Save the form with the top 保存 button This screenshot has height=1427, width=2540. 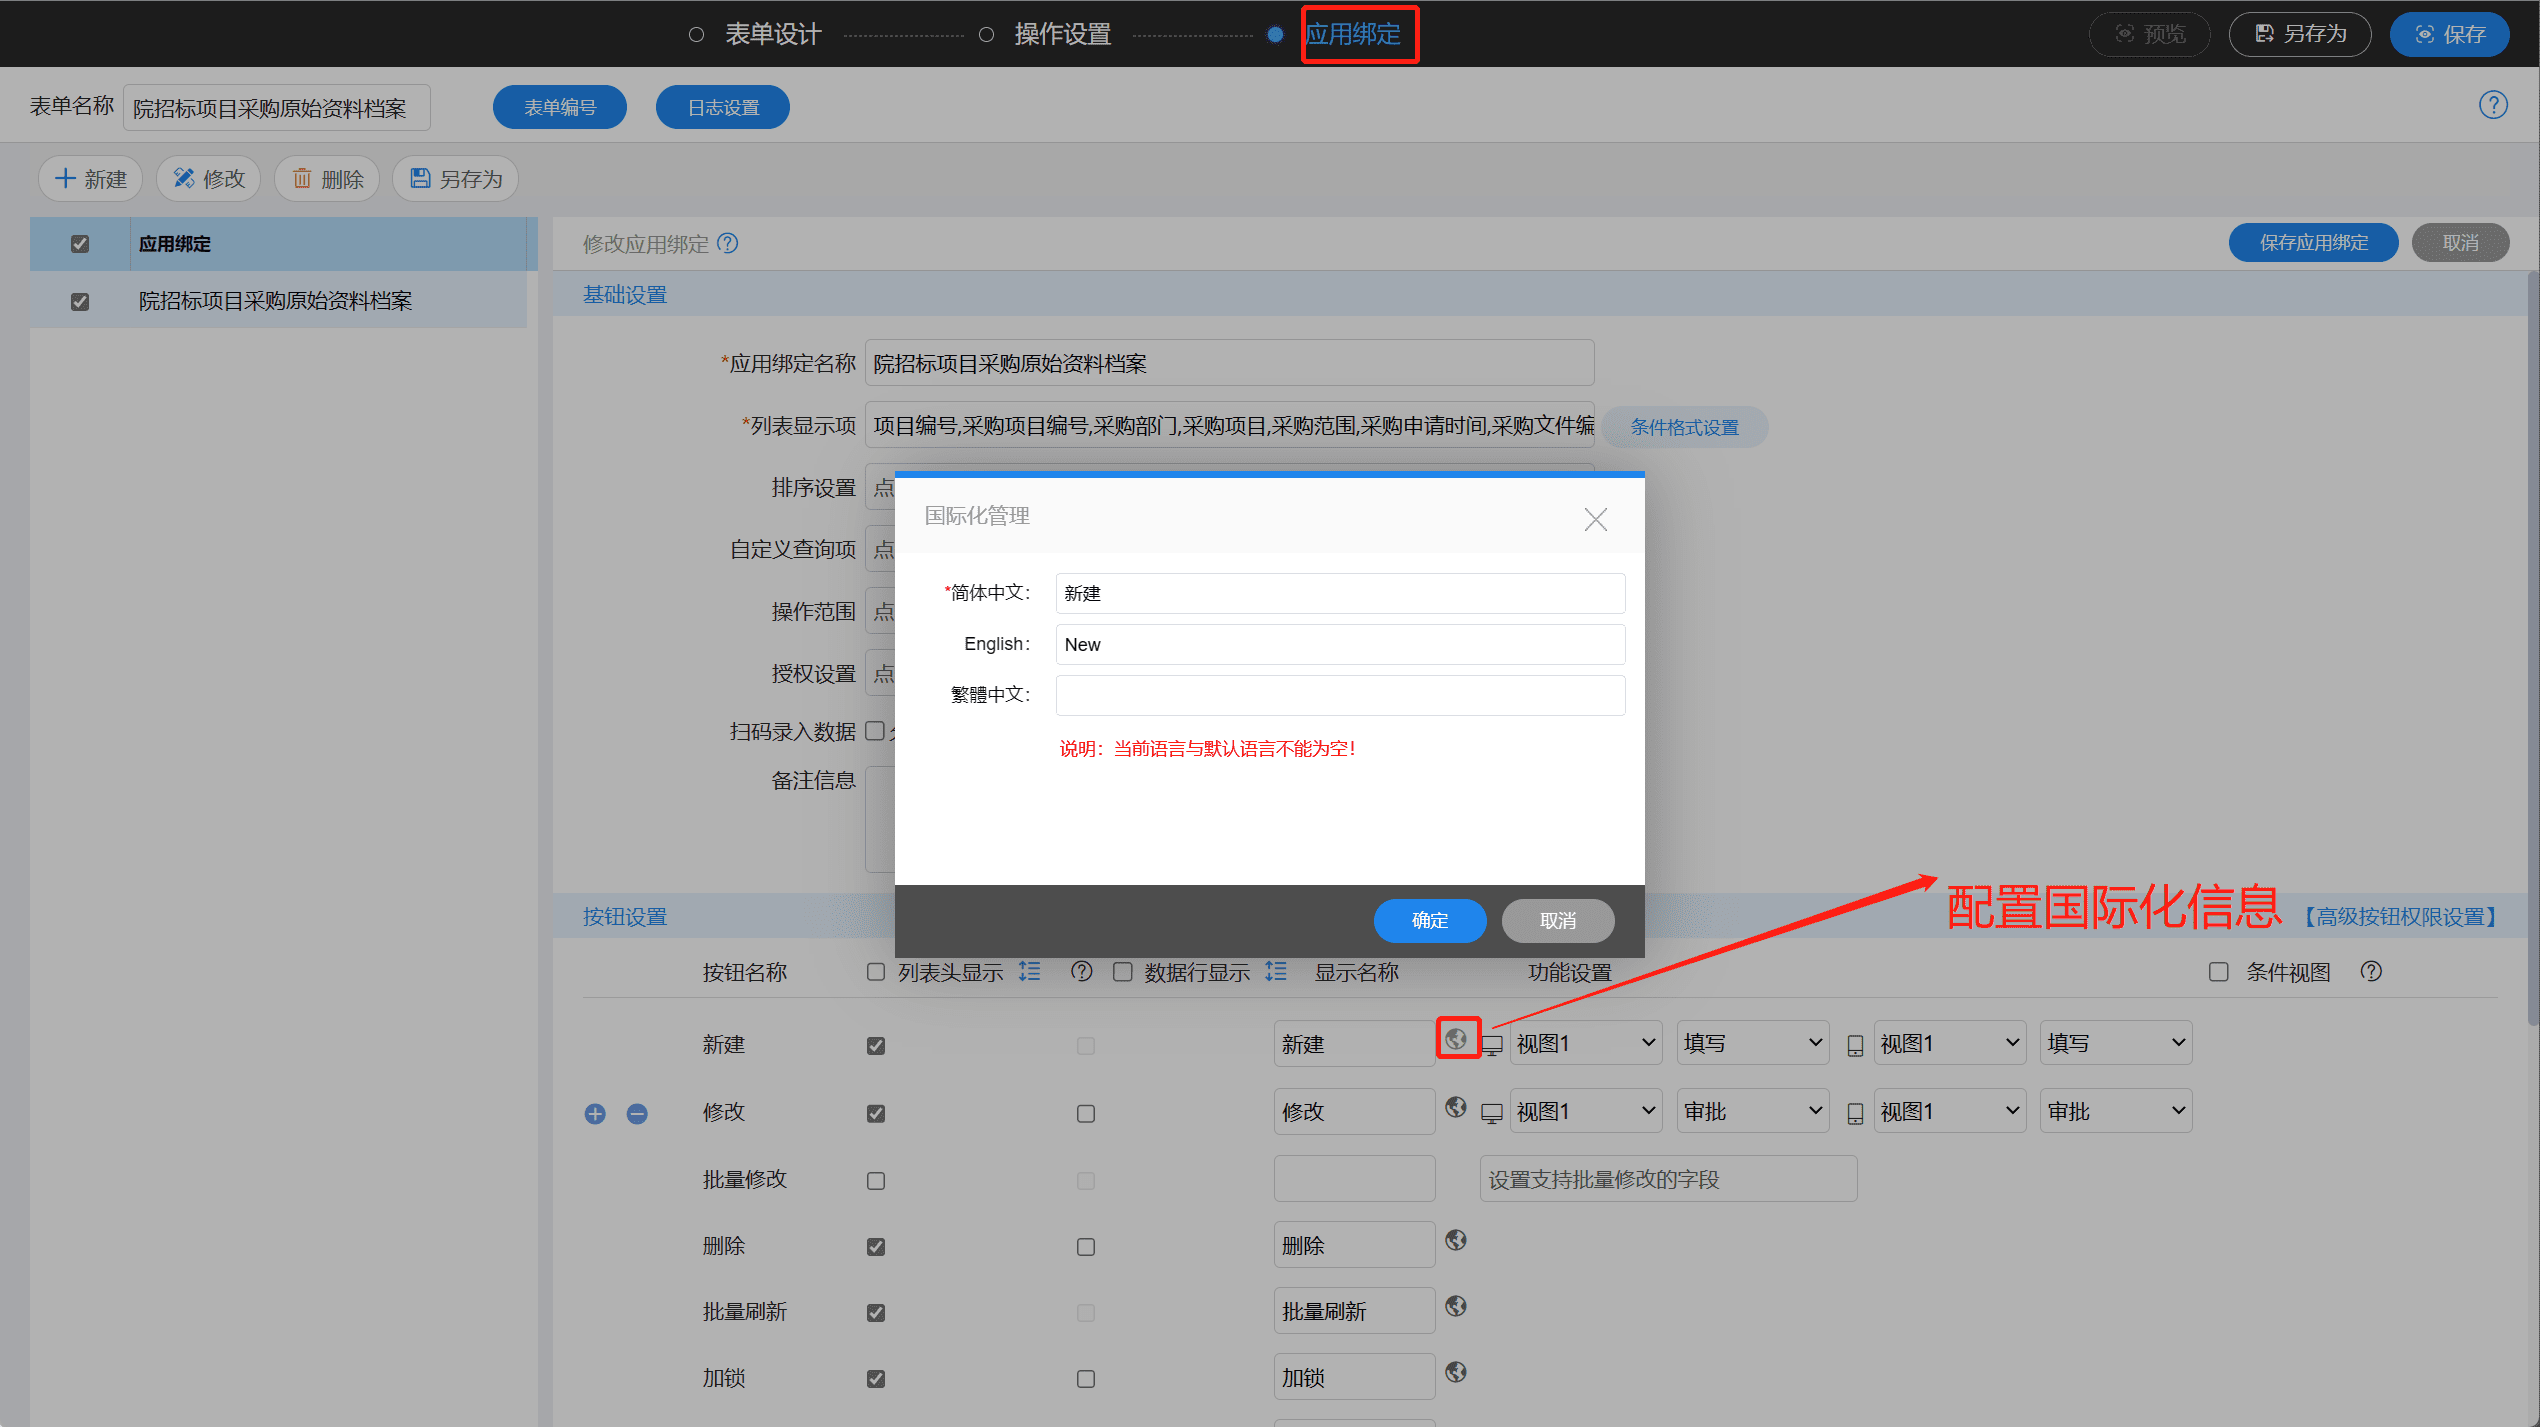(x=2450, y=35)
